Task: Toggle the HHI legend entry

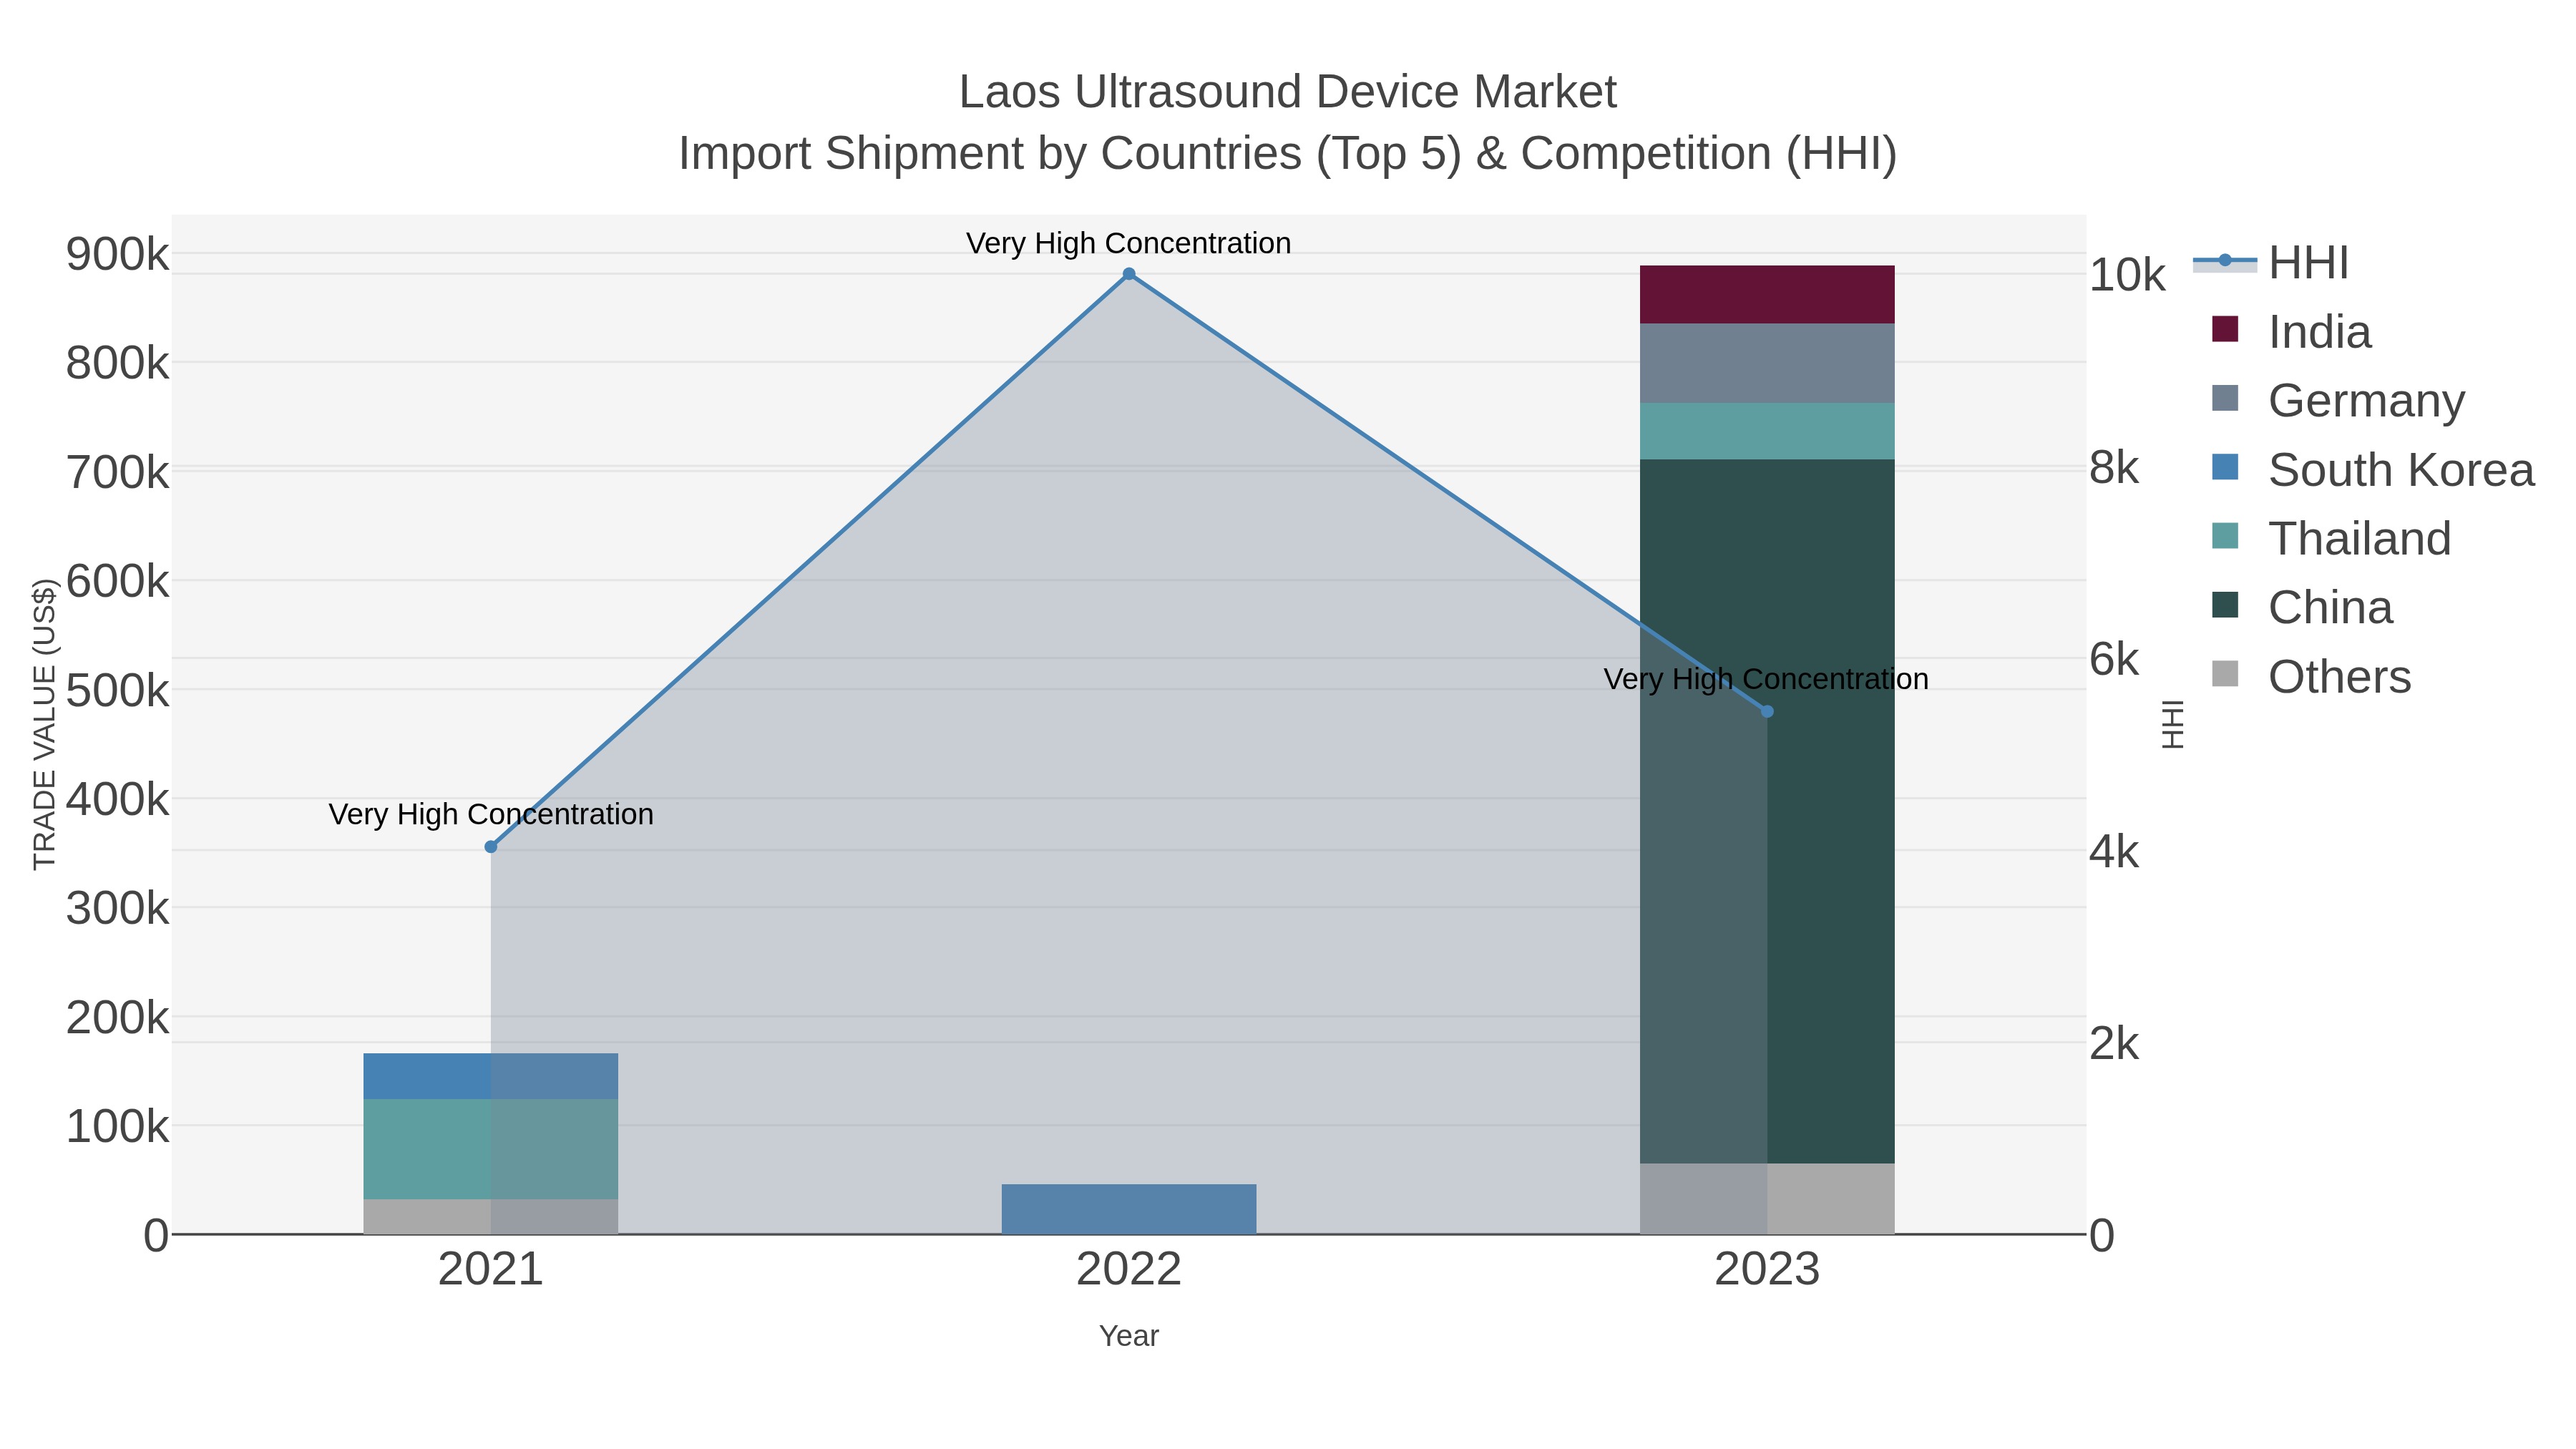Action: (x=2270, y=263)
